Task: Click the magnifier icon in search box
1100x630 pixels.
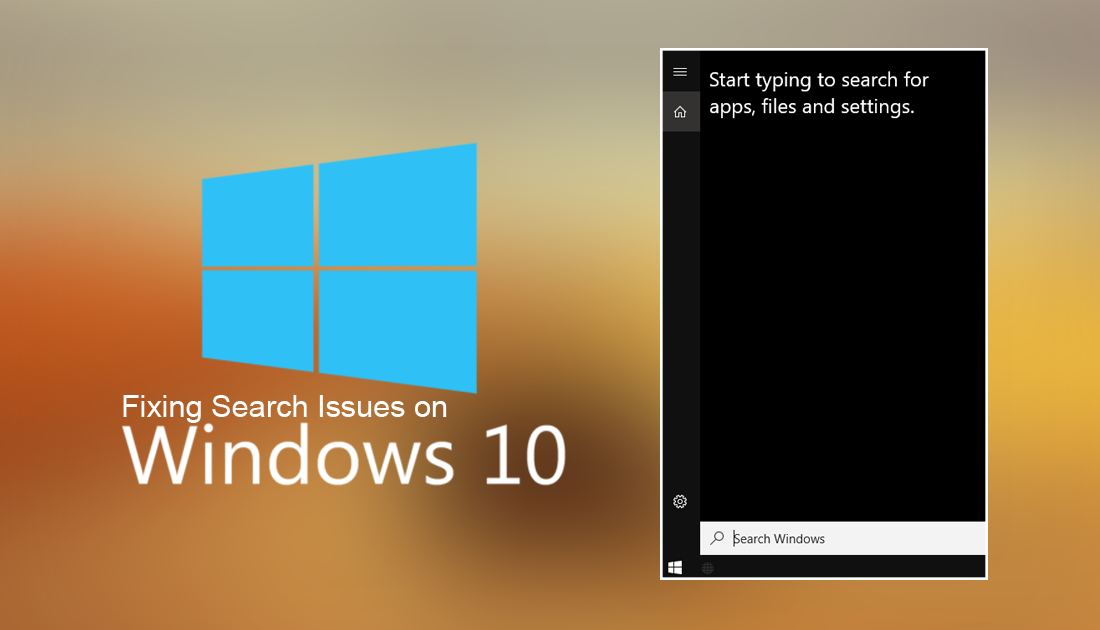Action: coord(717,538)
